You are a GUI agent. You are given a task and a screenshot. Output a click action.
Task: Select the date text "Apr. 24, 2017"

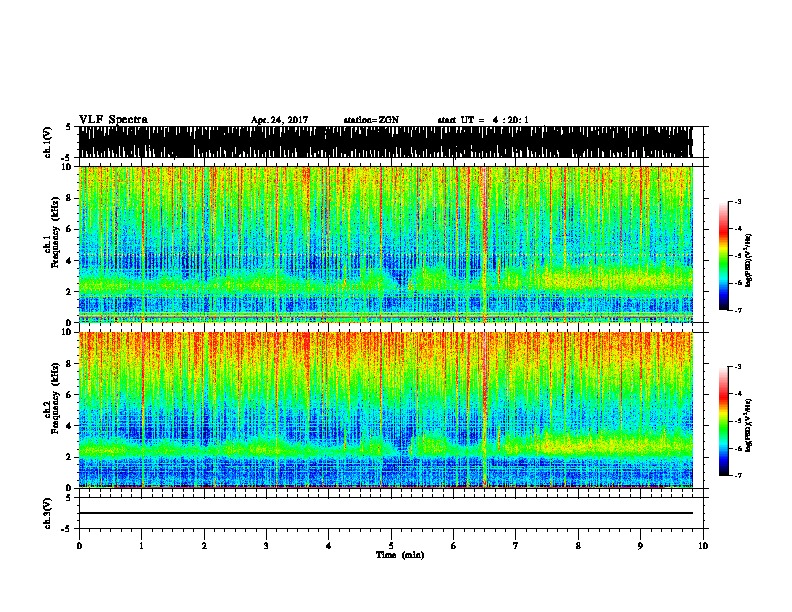point(279,120)
